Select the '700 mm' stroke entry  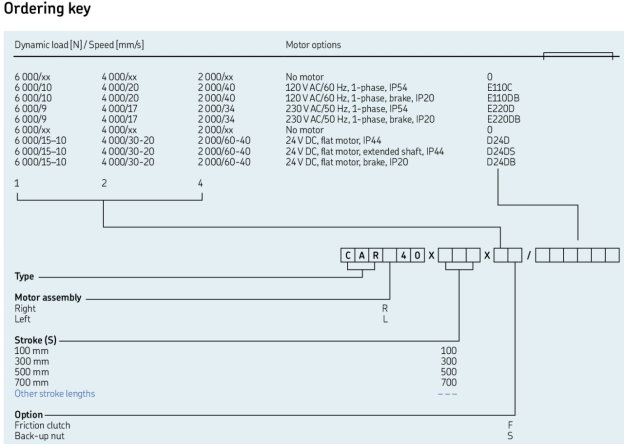pyautogui.click(x=31, y=382)
